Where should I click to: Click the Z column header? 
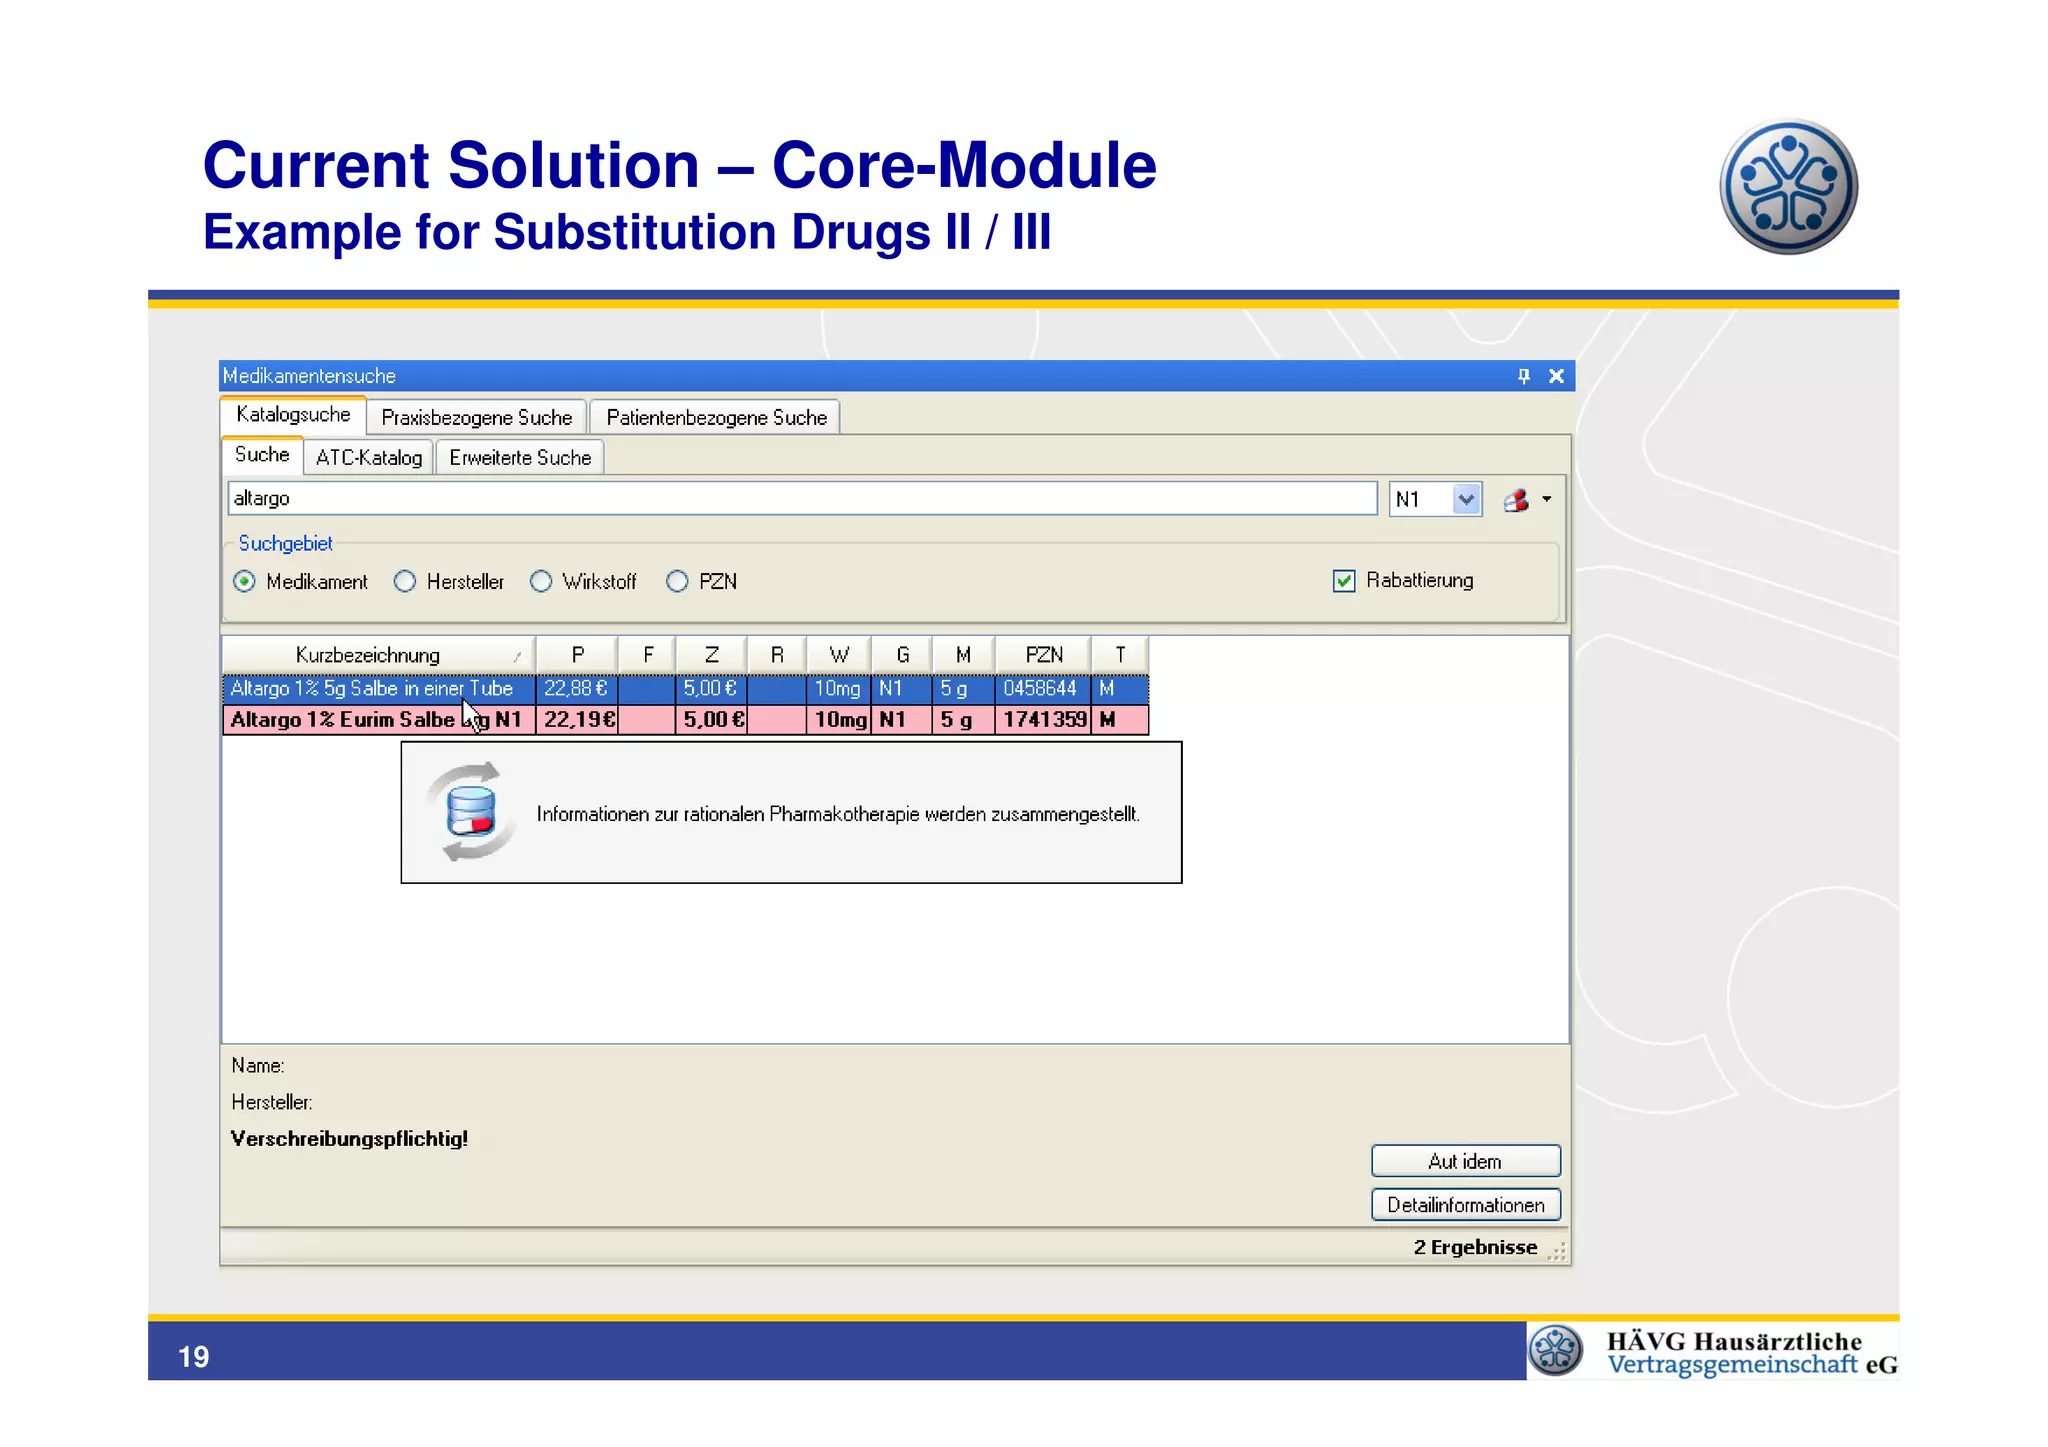pyautogui.click(x=711, y=655)
